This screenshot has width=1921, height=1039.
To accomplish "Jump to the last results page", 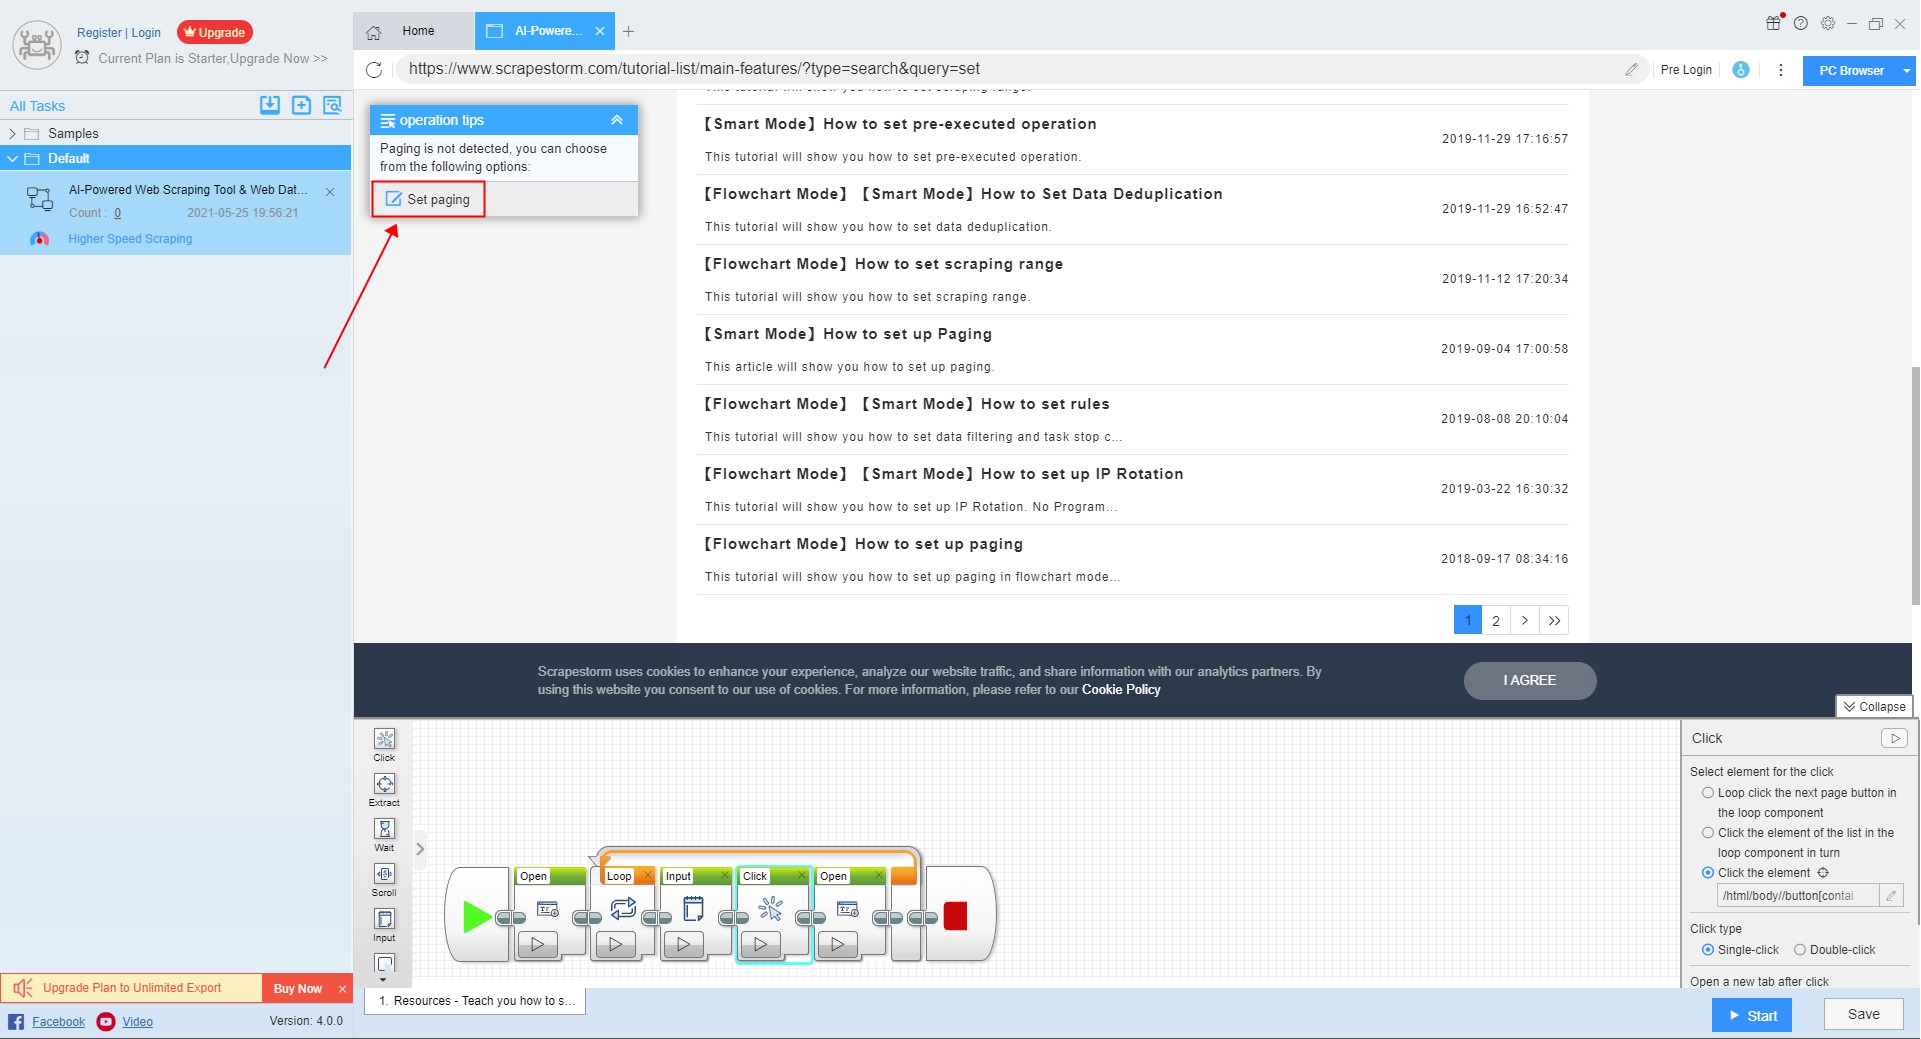I will [x=1554, y=620].
